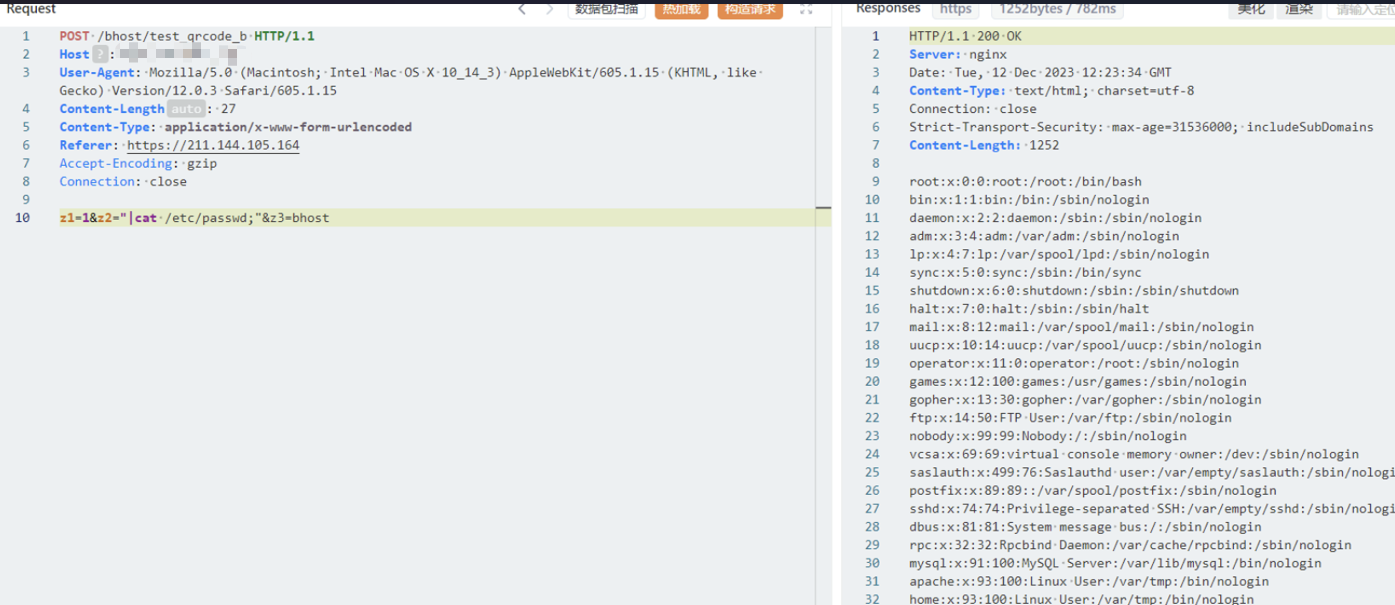Click the sshd:x:74:74 line in response
Screen dimensions: 1395x605
pos(1152,509)
